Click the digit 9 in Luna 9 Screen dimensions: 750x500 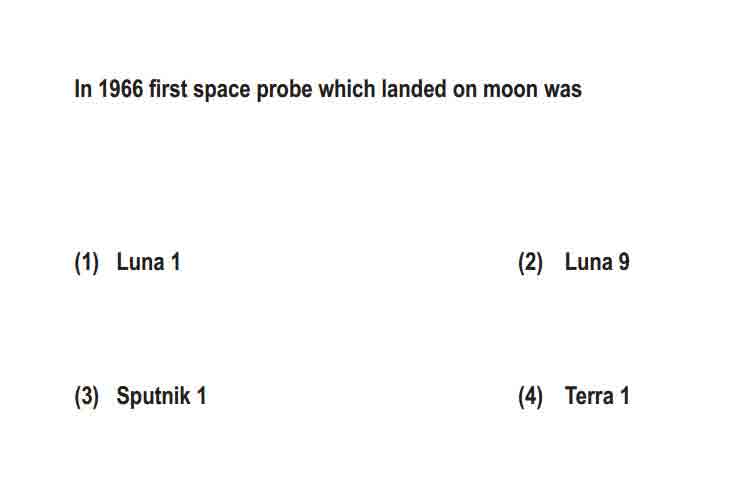click(x=624, y=262)
